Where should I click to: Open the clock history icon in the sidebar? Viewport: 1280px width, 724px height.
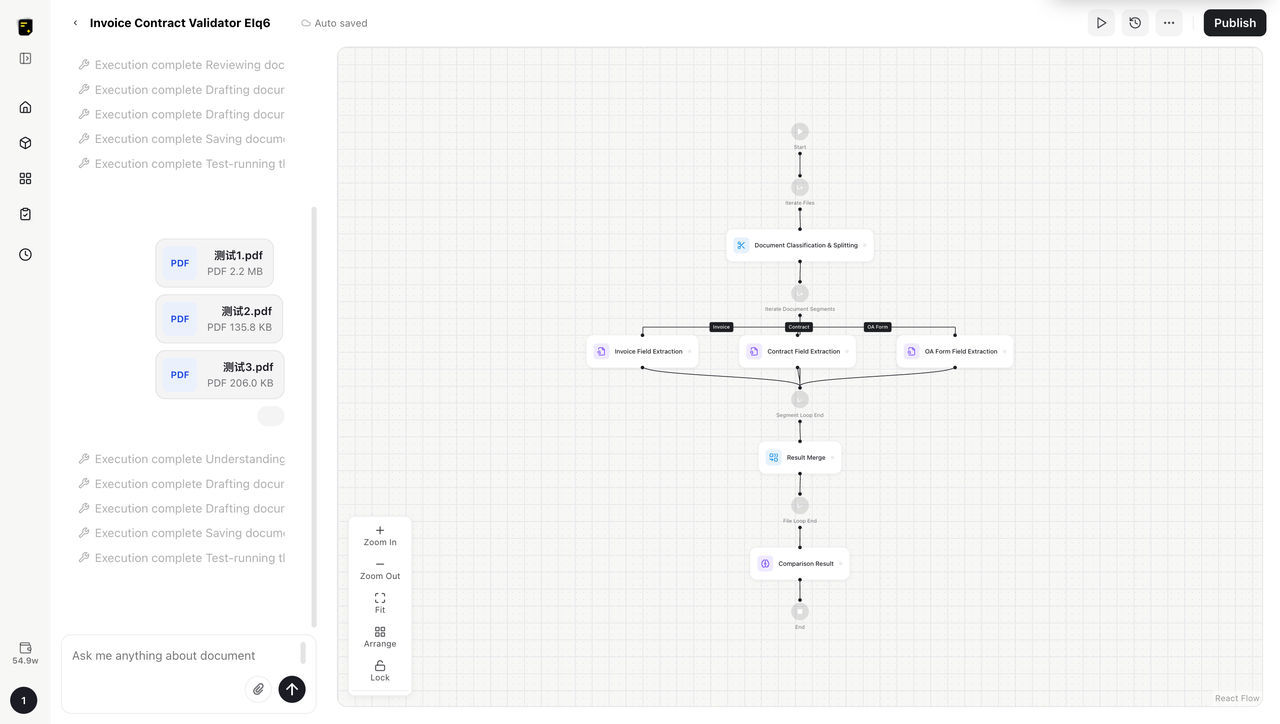click(x=25, y=254)
